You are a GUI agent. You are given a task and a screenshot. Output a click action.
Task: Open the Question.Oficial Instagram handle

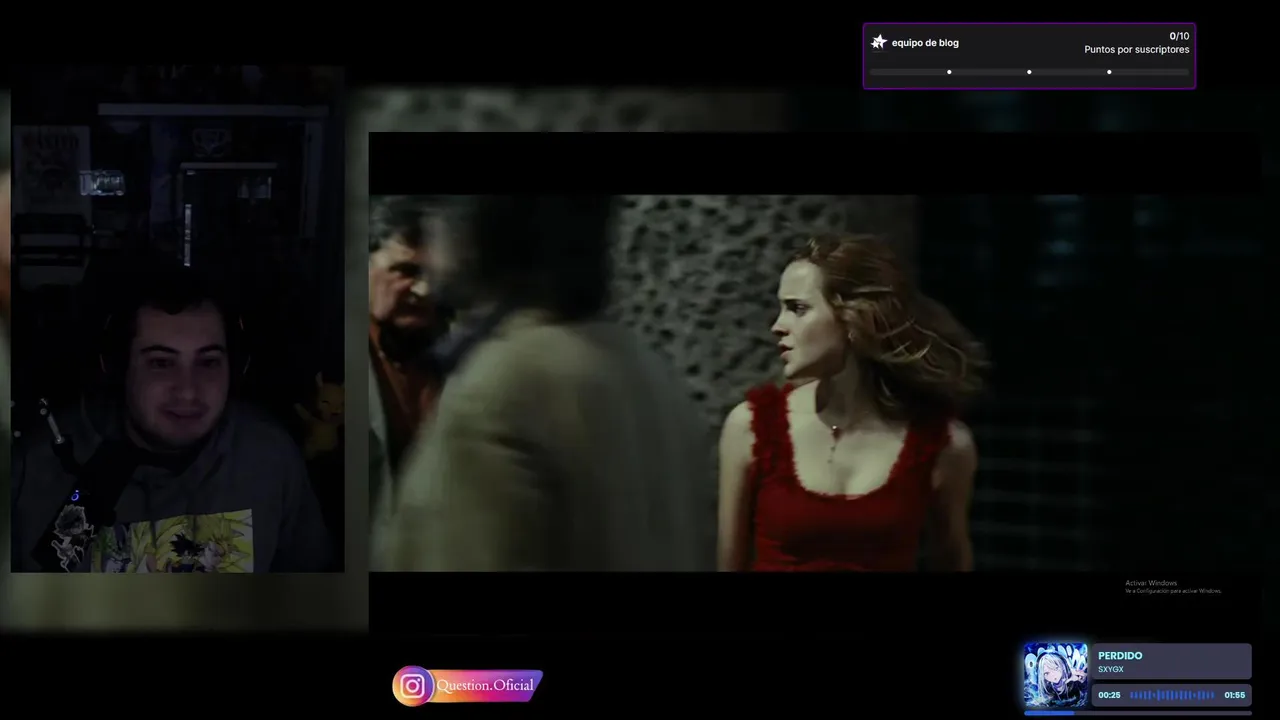[485, 686]
